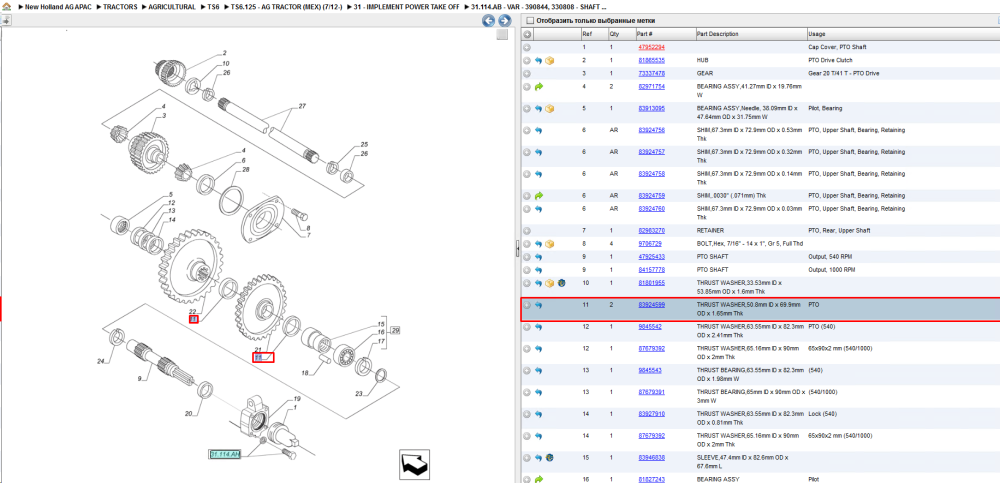Screen dimensions: 1000x483
Task: Sort by Part Description column header
Action: tap(717, 34)
